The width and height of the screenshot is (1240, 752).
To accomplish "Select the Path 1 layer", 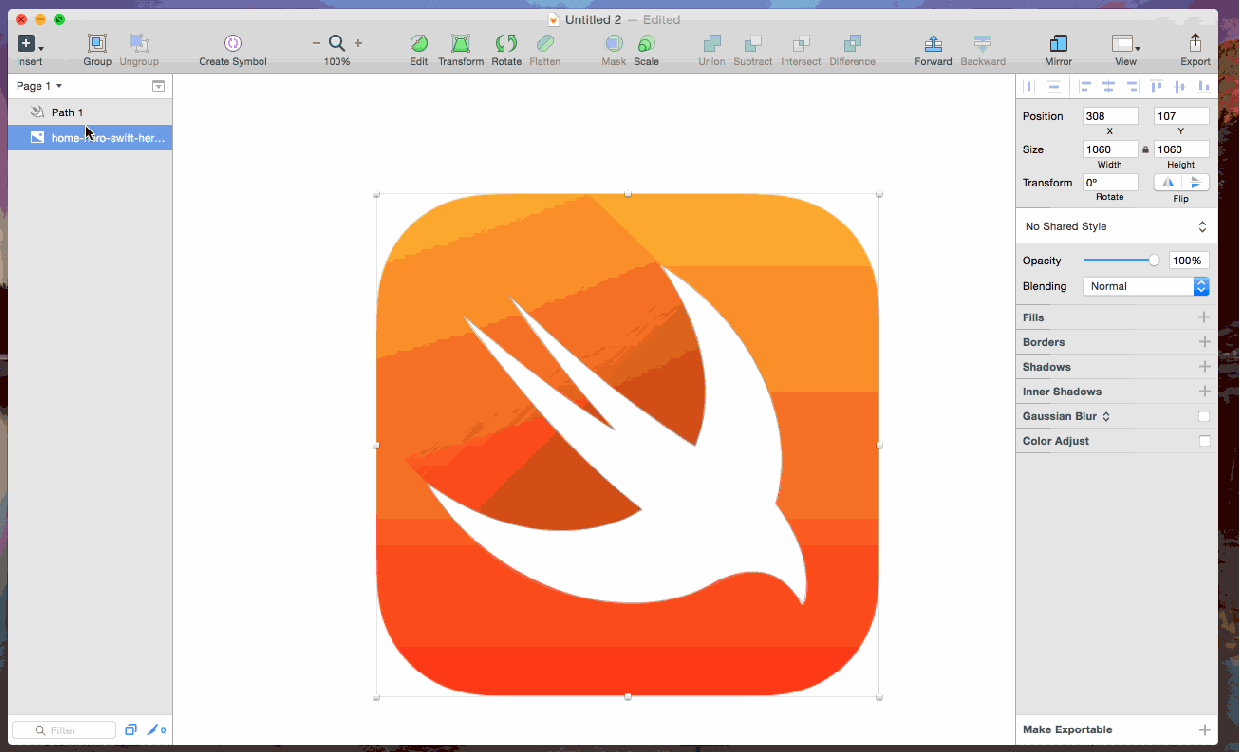I will tap(68, 113).
